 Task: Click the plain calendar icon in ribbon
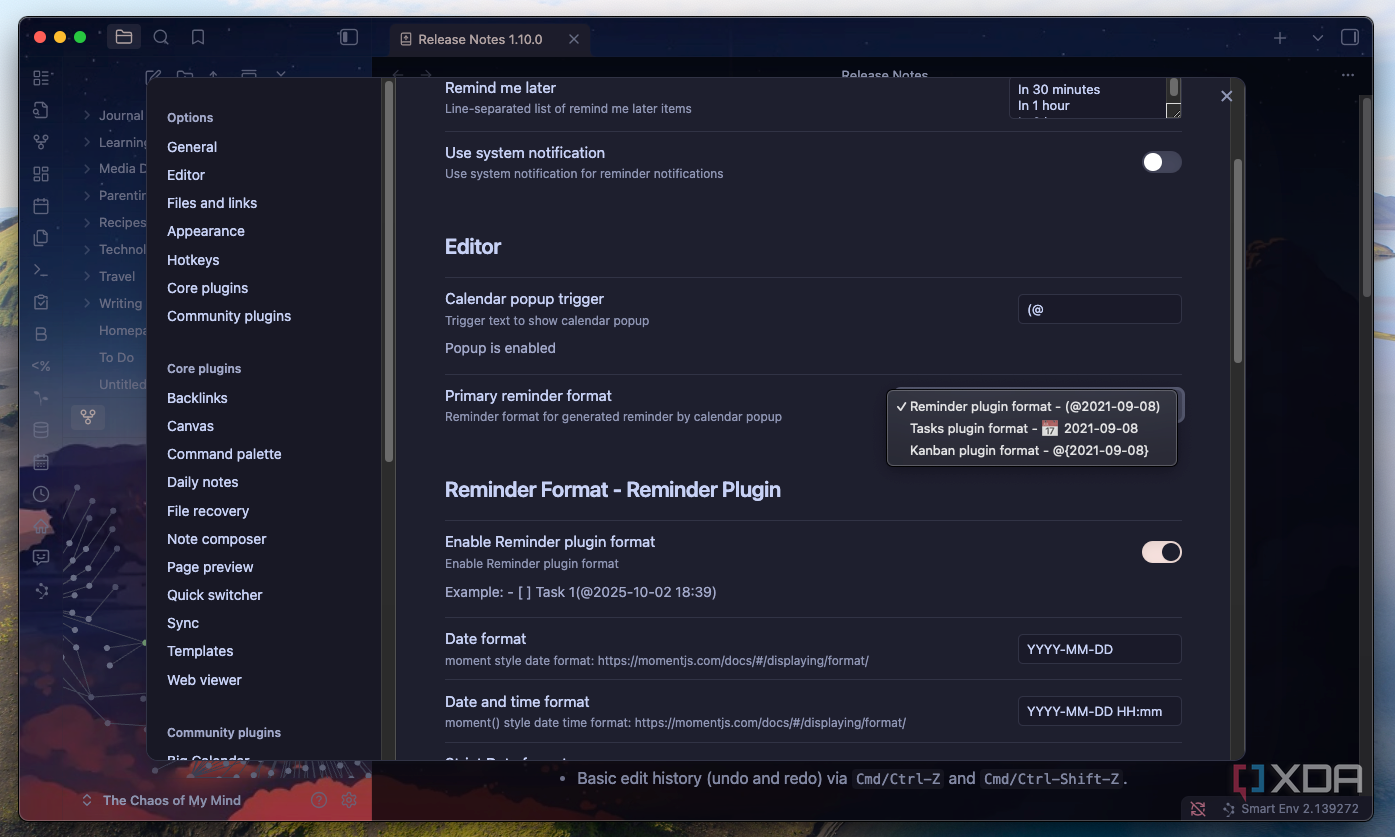41,206
